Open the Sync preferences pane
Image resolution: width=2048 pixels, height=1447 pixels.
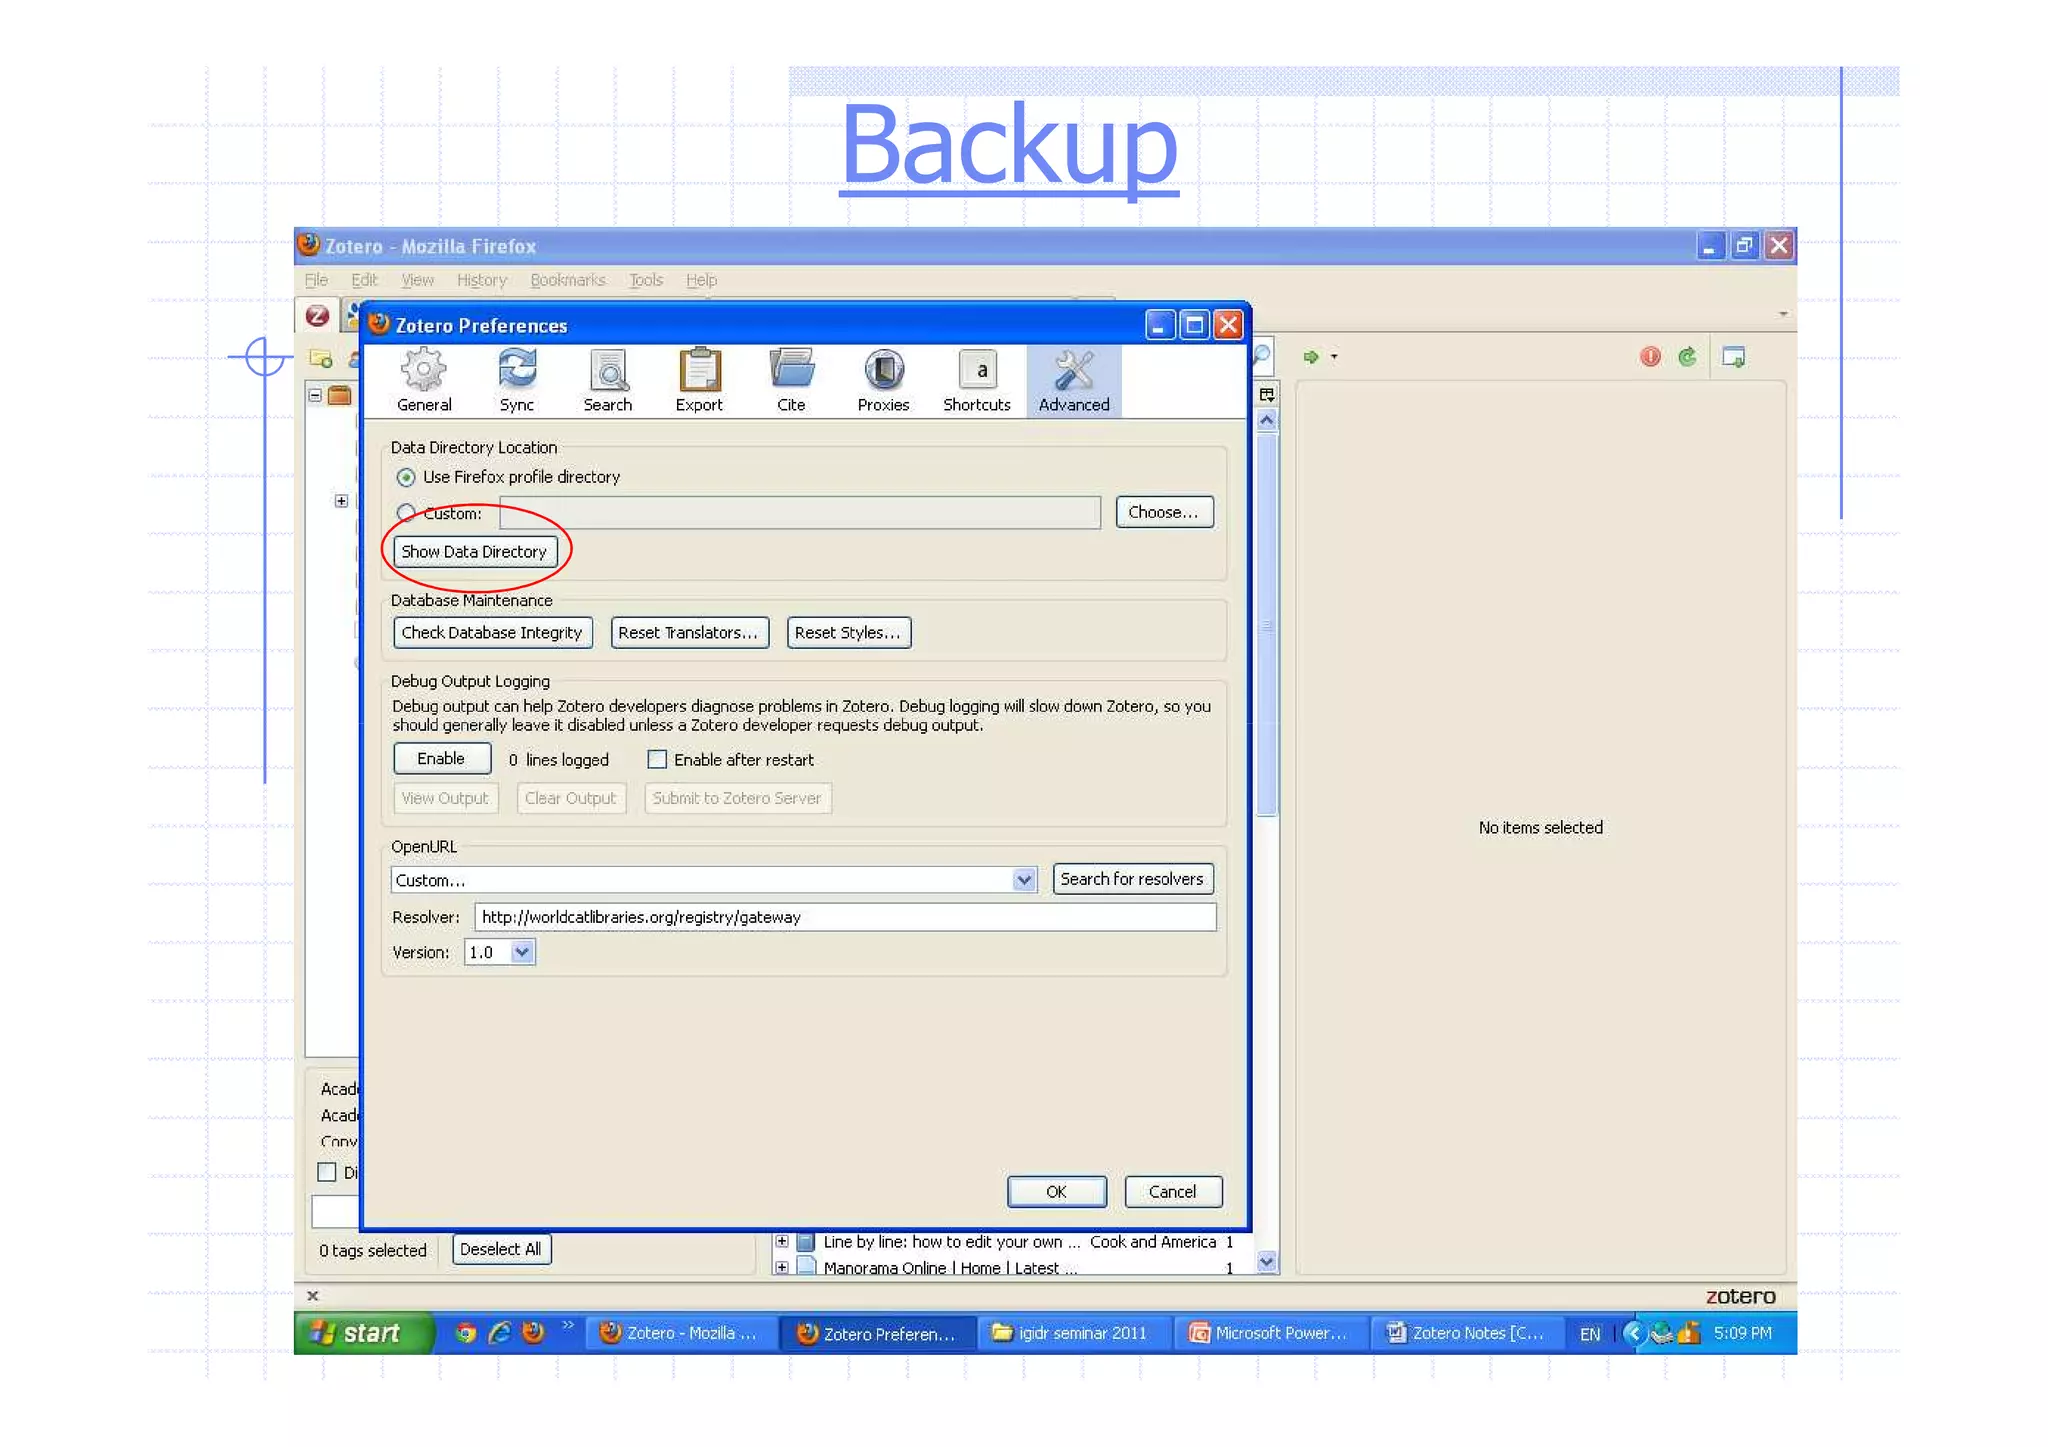(517, 381)
